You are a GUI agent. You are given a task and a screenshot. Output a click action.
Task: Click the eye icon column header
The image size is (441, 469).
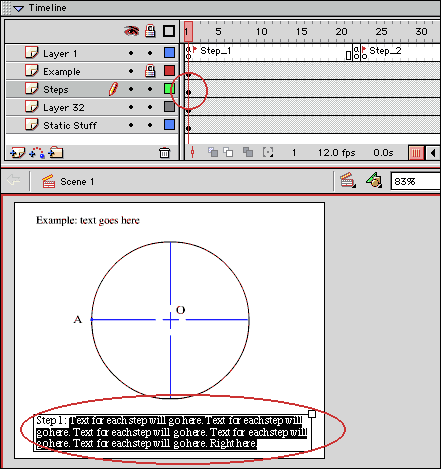[131, 31]
